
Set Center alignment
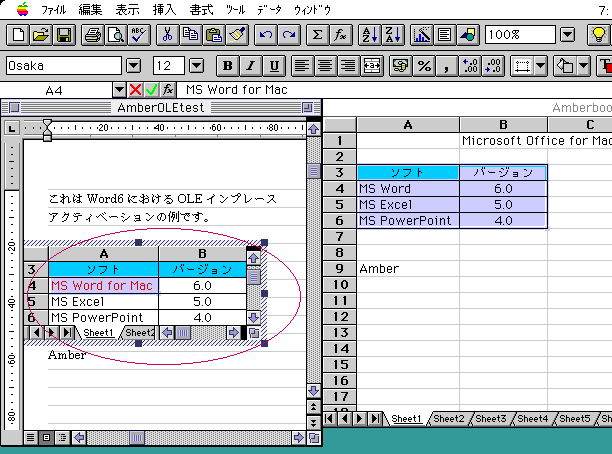click(325, 66)
